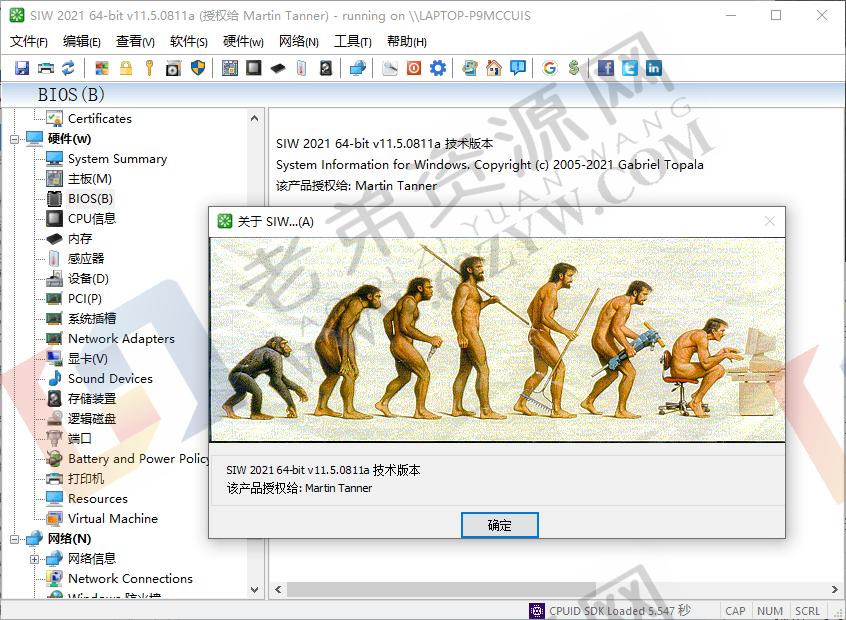Open the 硬件(W) menu in menu bar
This screenshot has width=846, height=620.
(x=243, y=42)
